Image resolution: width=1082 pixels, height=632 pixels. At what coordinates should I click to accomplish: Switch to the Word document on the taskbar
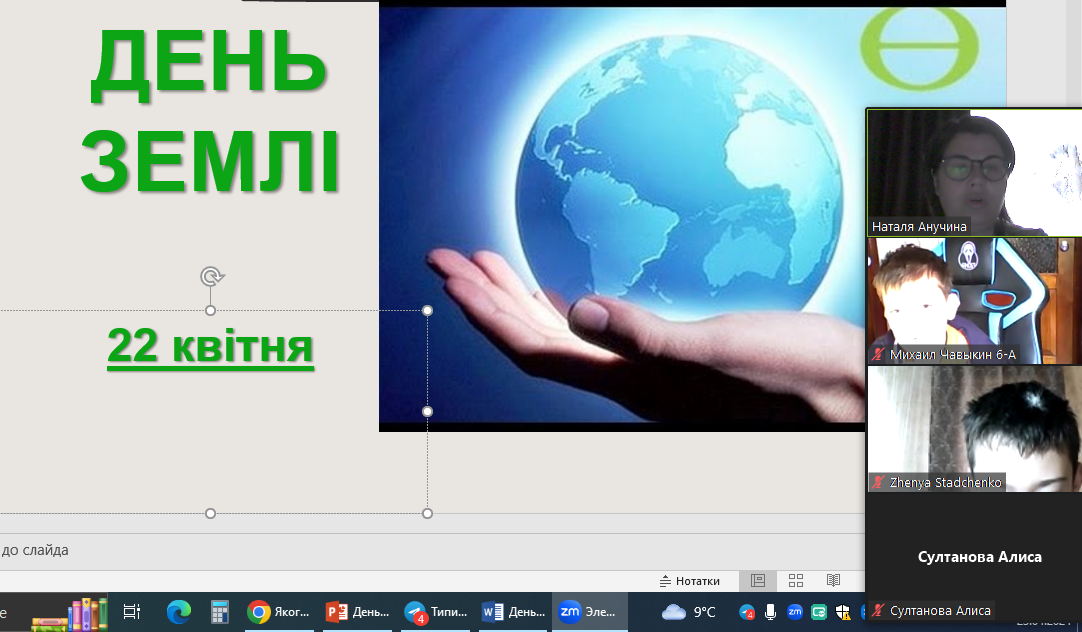[513, 611]
